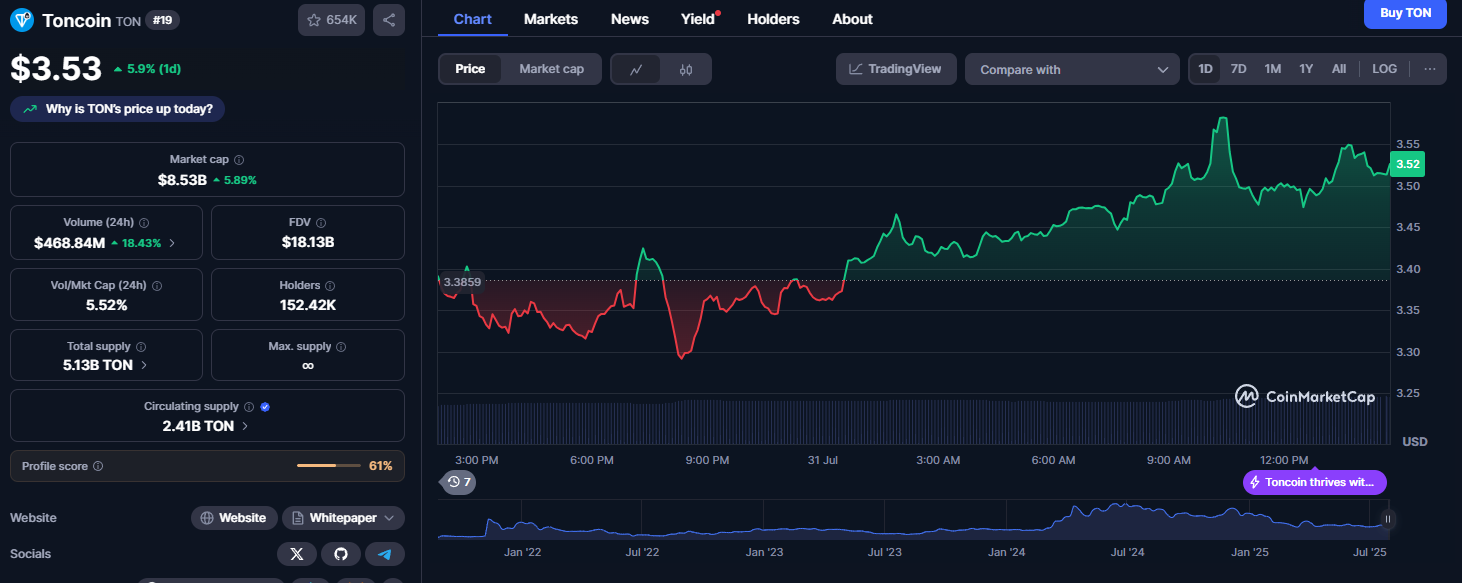The width and height of the screenshot is (1462, 583).
Task: Select the 1M time range
Action: (x=1272, y=69)
